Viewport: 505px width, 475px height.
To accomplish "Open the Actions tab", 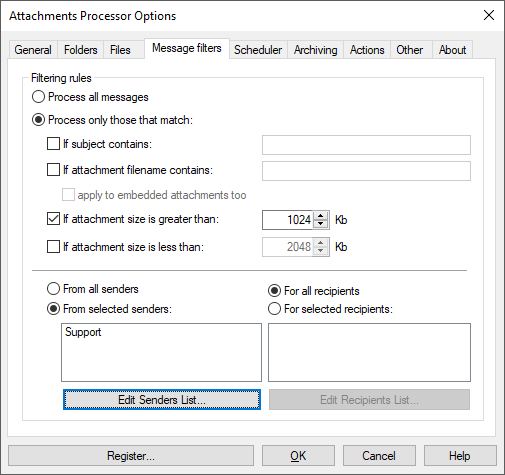I will 367,50.
